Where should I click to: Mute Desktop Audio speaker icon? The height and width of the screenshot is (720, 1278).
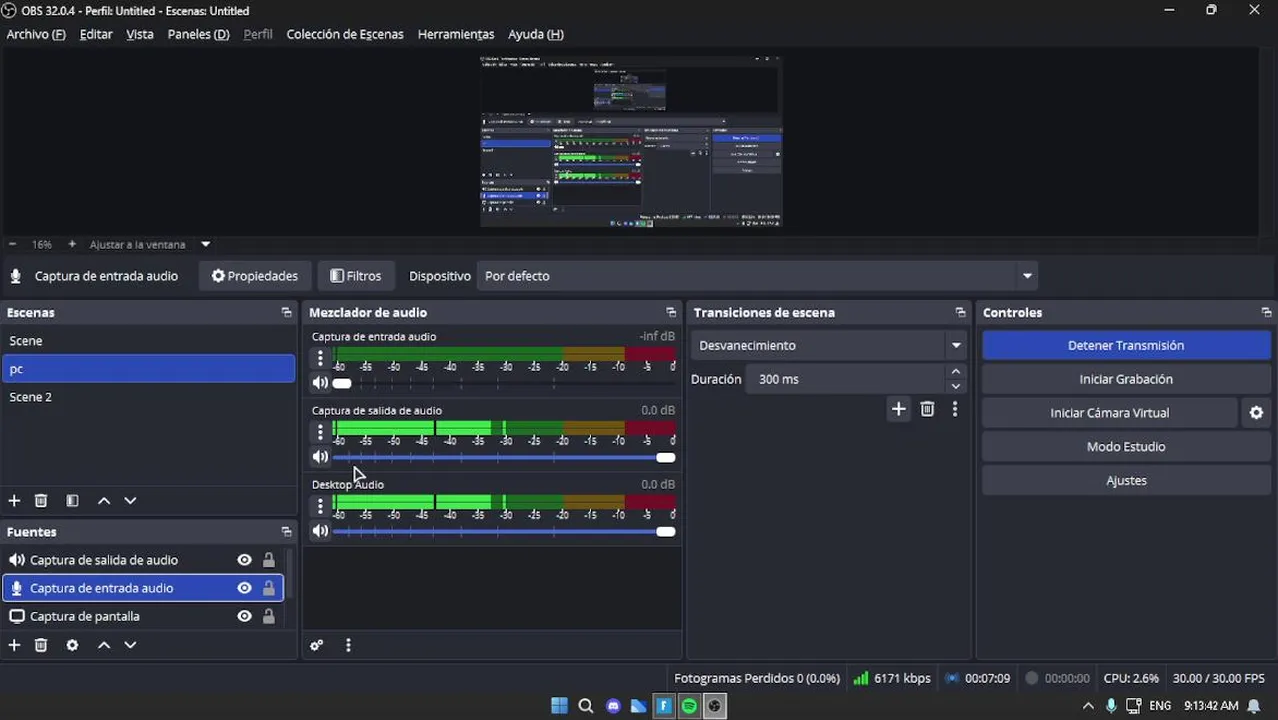coord(320,531)
